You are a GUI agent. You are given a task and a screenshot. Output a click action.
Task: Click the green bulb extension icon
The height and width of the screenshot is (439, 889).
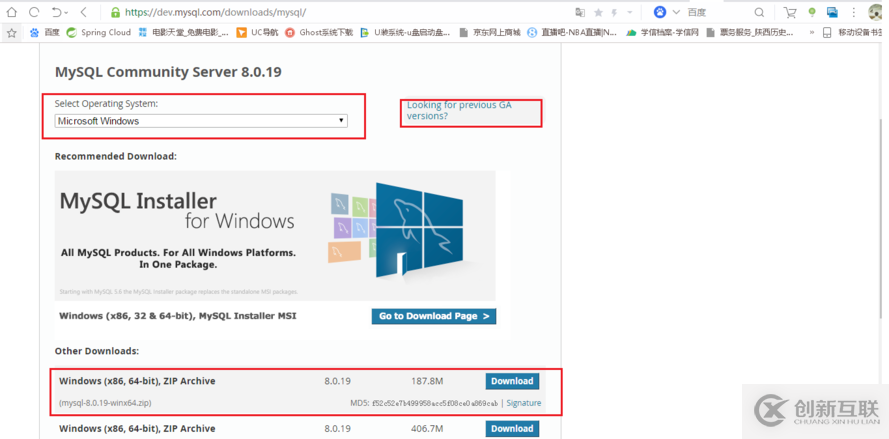pyautogui.click(x=812, y=12)
